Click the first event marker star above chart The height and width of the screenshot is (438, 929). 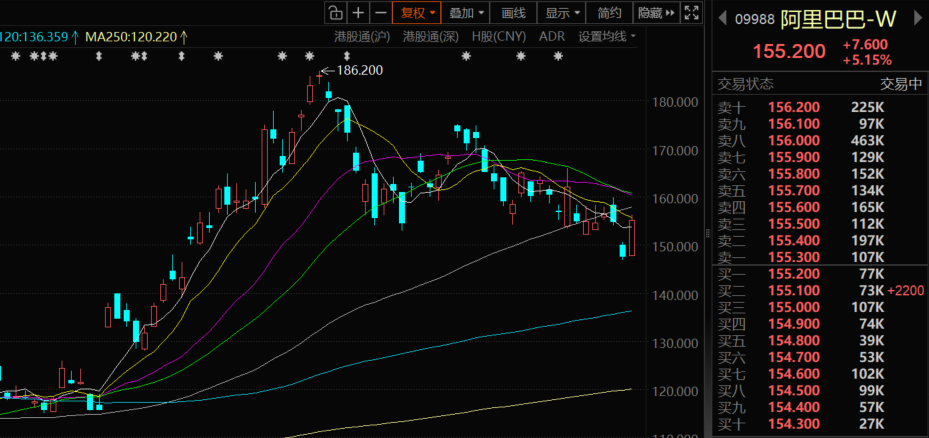[x=15, y=57]
